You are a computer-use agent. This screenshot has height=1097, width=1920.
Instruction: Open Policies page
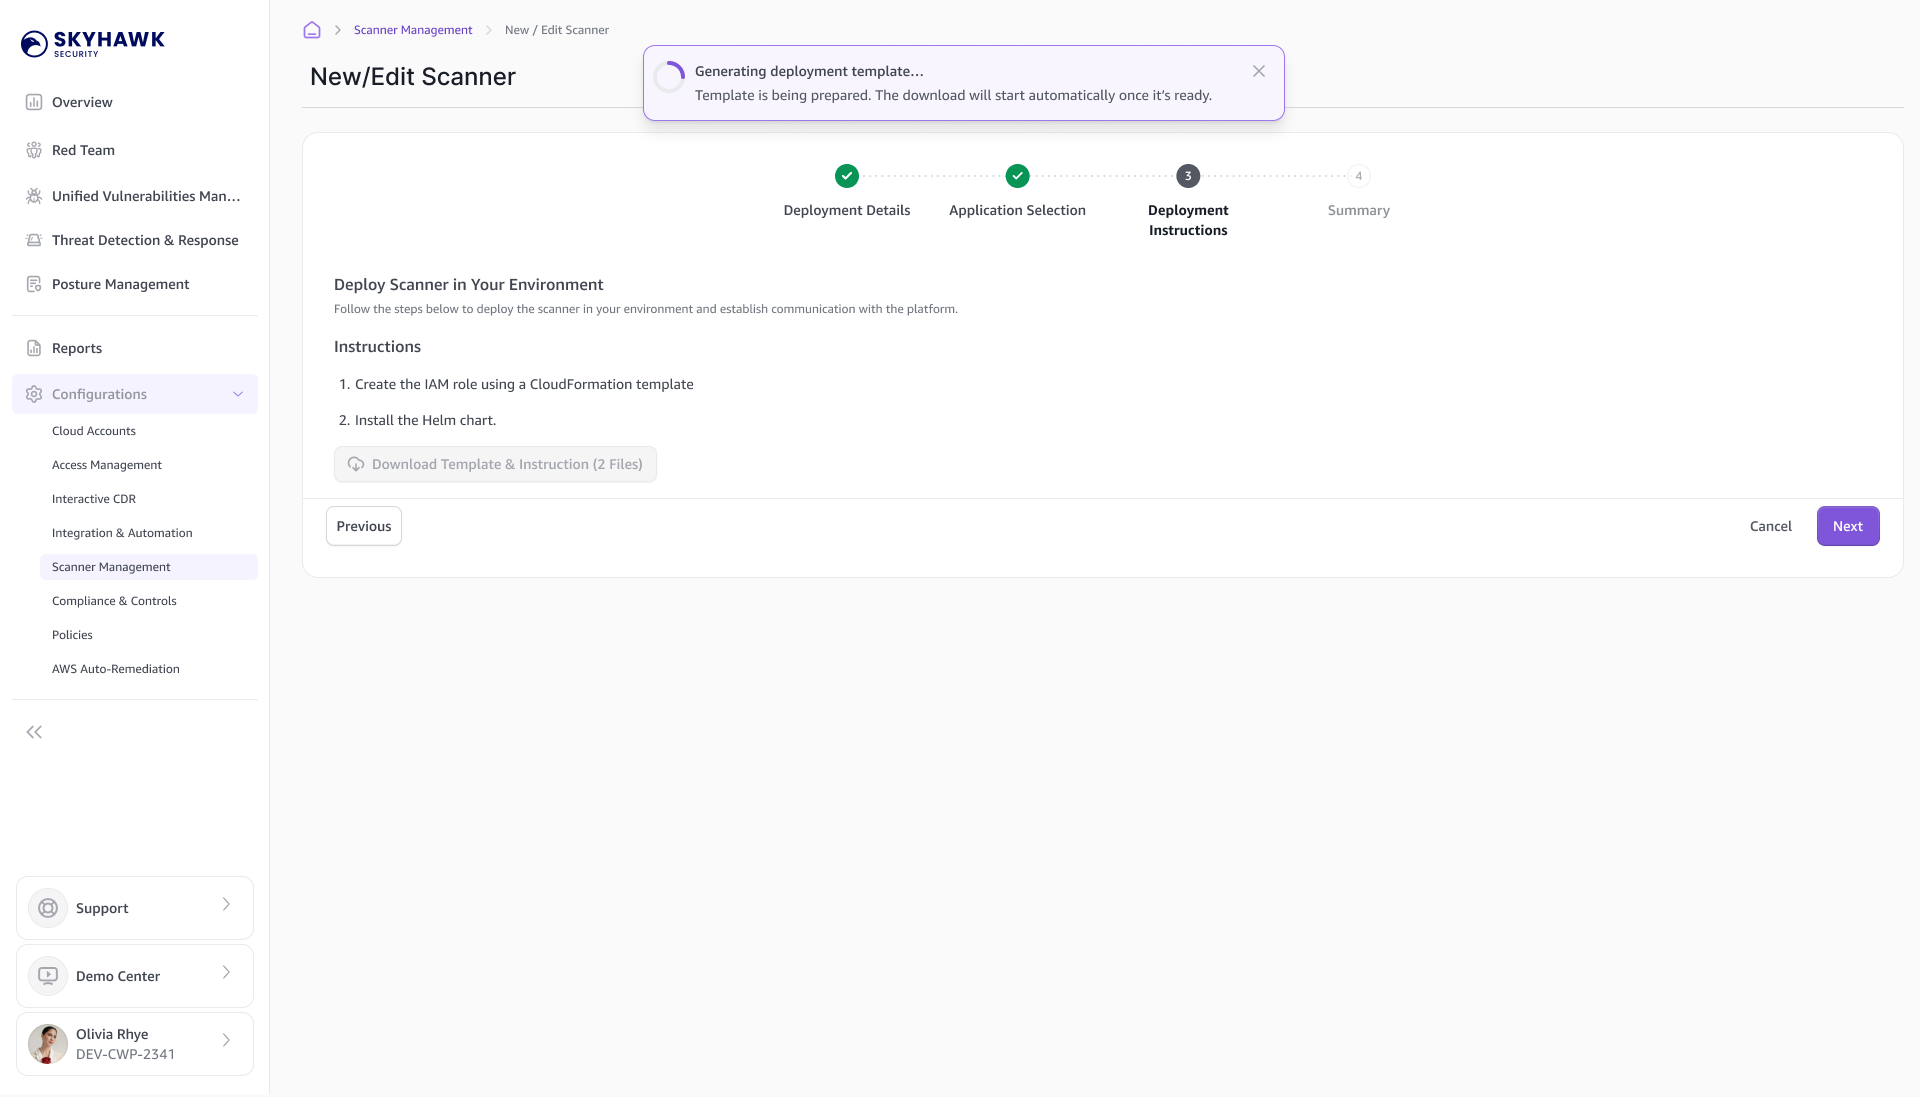(x=72, y=635)
